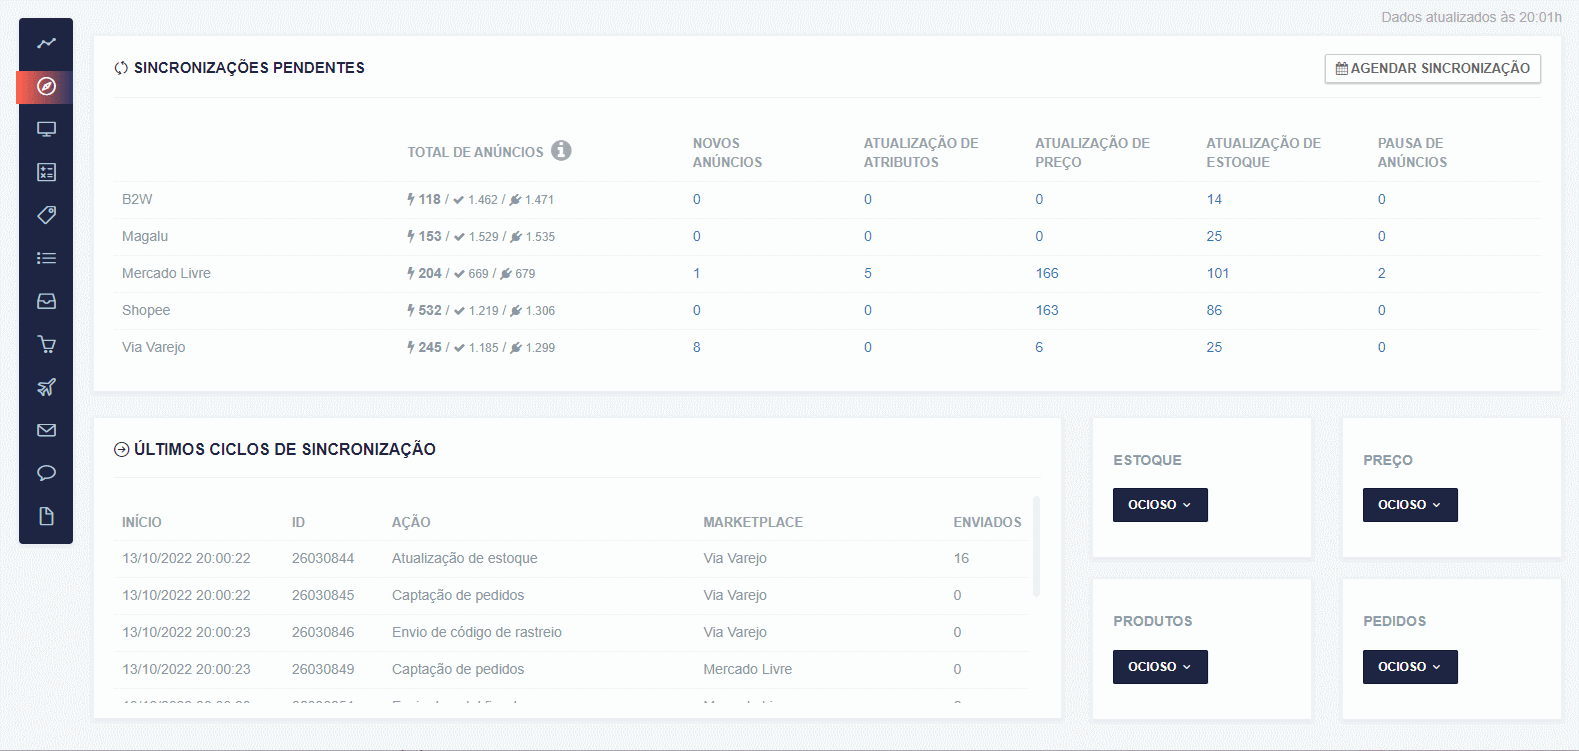Click Pausa de Anúncios column header
The image size is (1579, 751).
pyautogui.click(x=1412, y=152)
